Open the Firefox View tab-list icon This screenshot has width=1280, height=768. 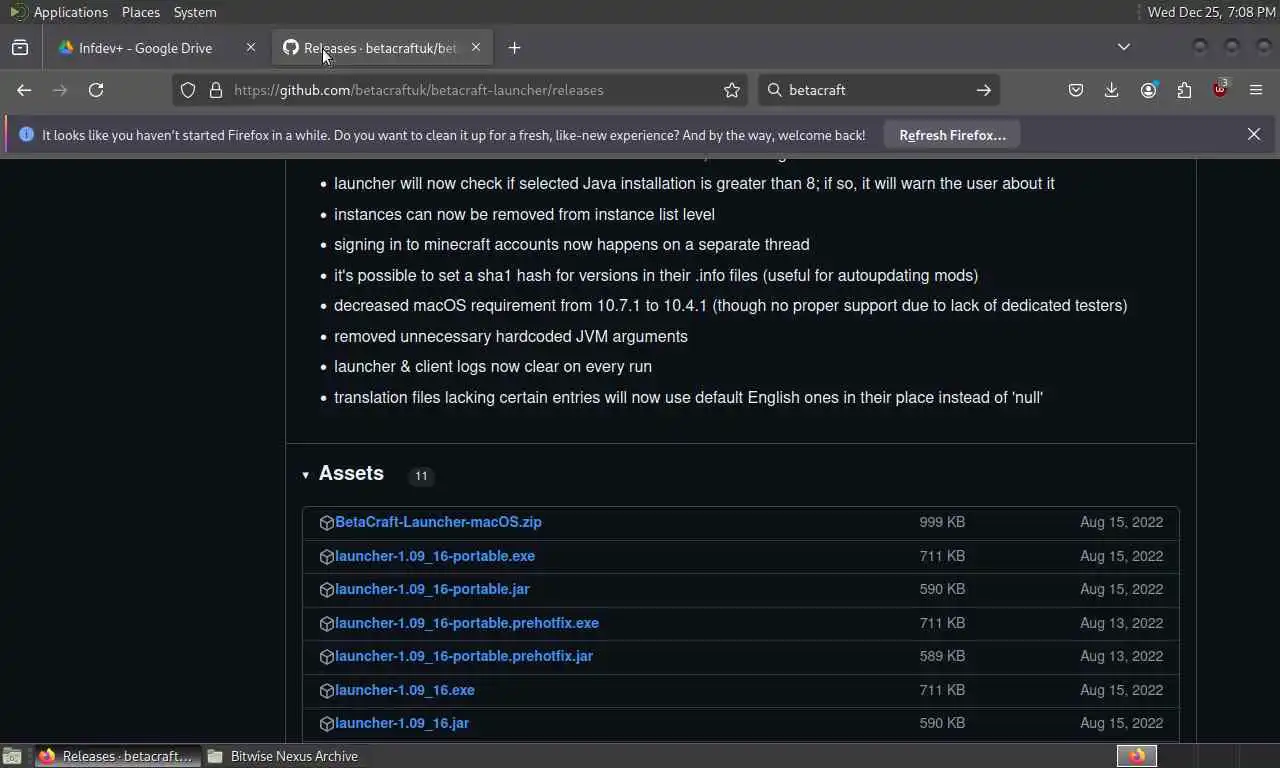click(x=20, y=47)
